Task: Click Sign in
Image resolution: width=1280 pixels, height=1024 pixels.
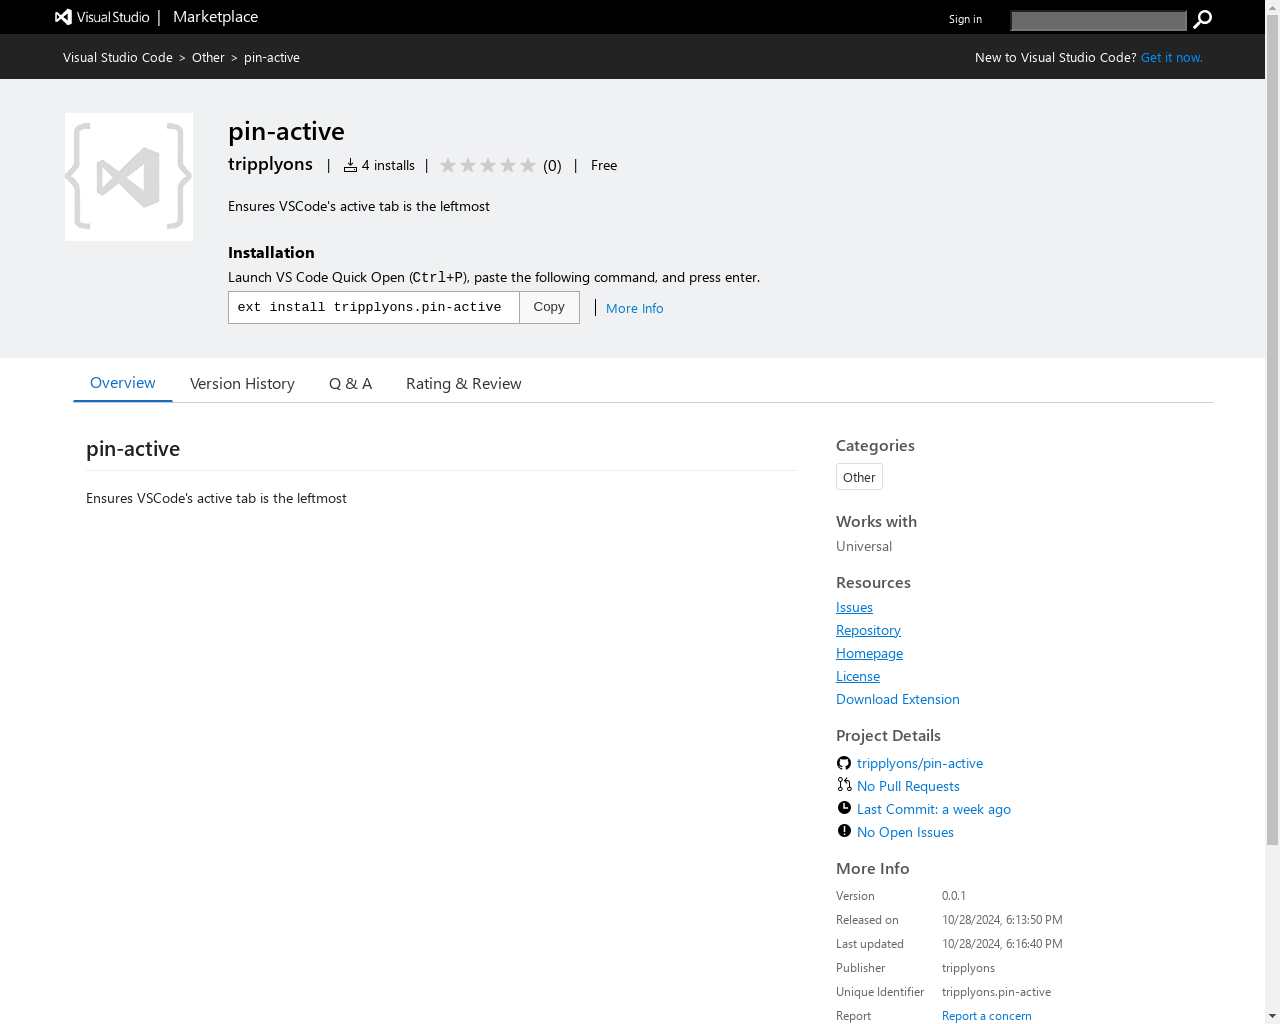Action: tap(965, 19)
